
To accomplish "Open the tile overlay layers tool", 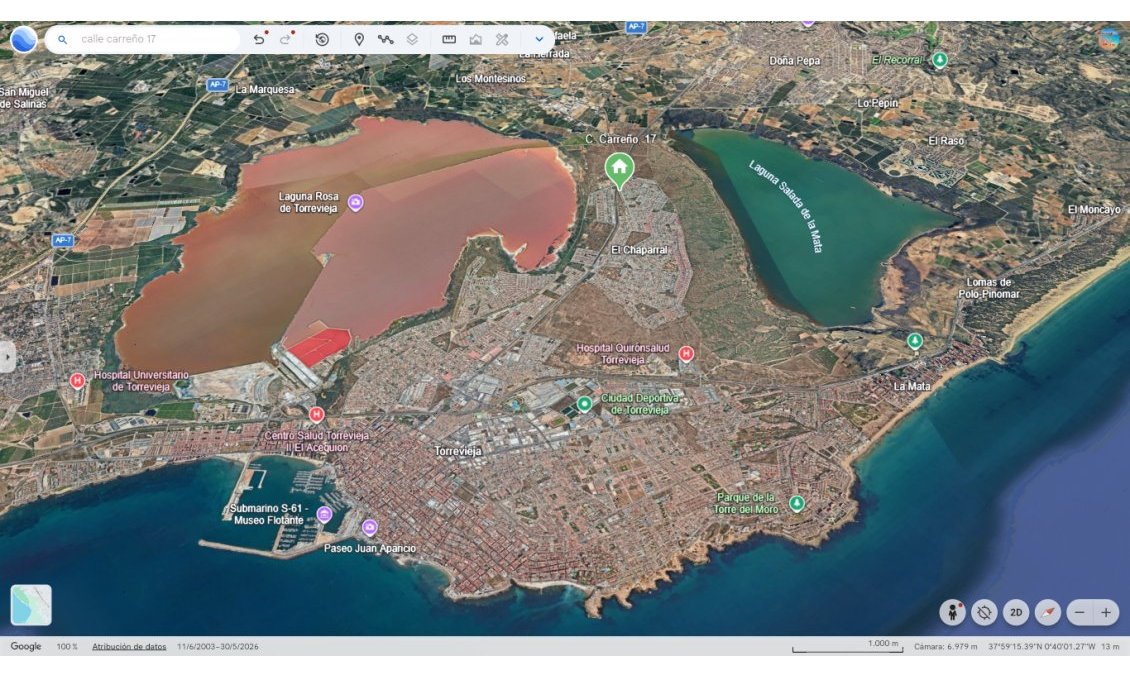I will (412, 40).
